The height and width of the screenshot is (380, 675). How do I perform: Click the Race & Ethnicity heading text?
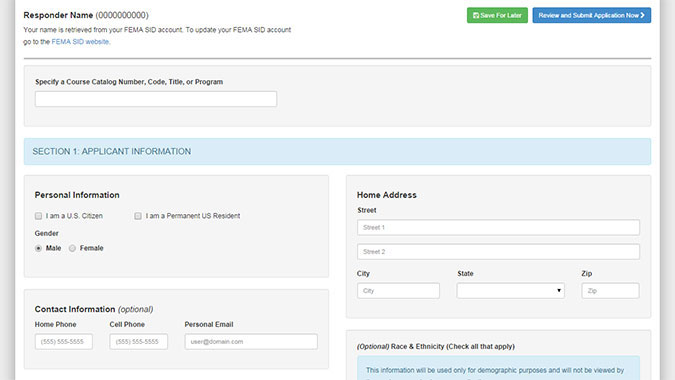pos(436,346)
